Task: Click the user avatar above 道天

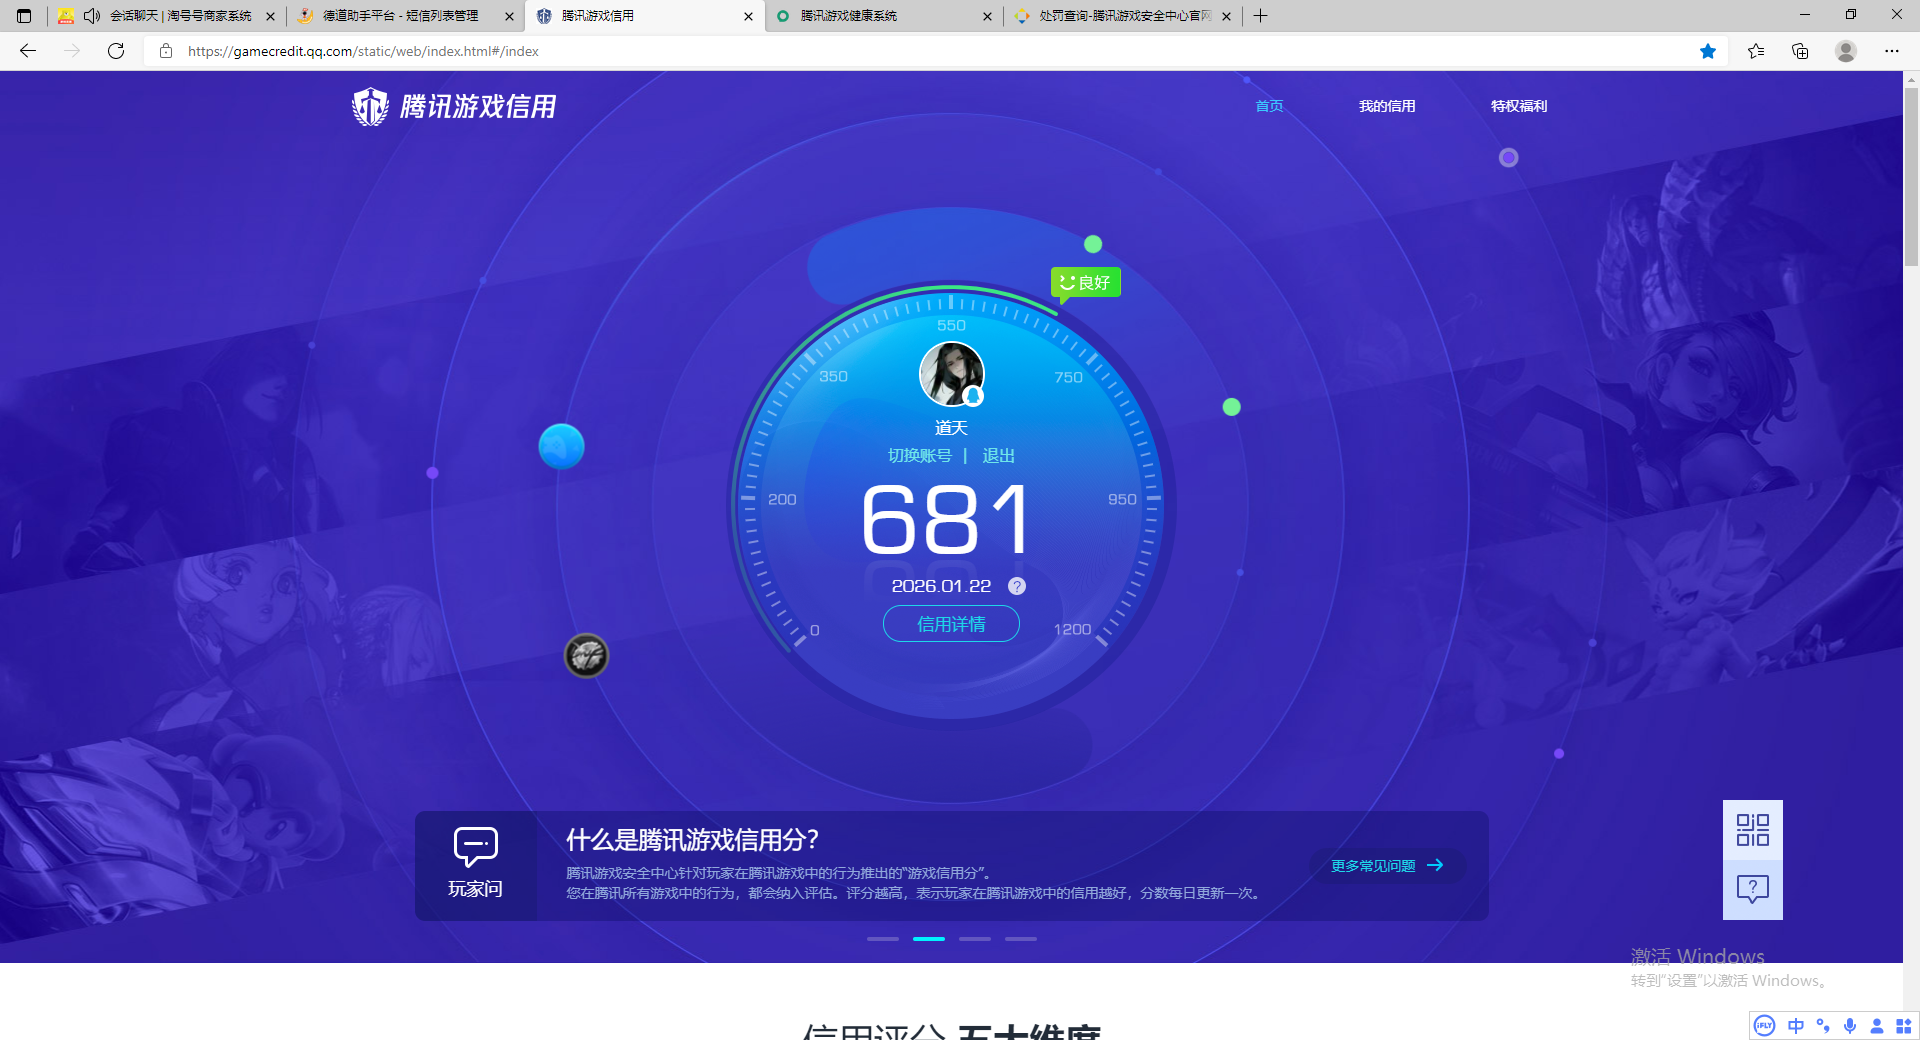Action: click(x=951, y=373)
